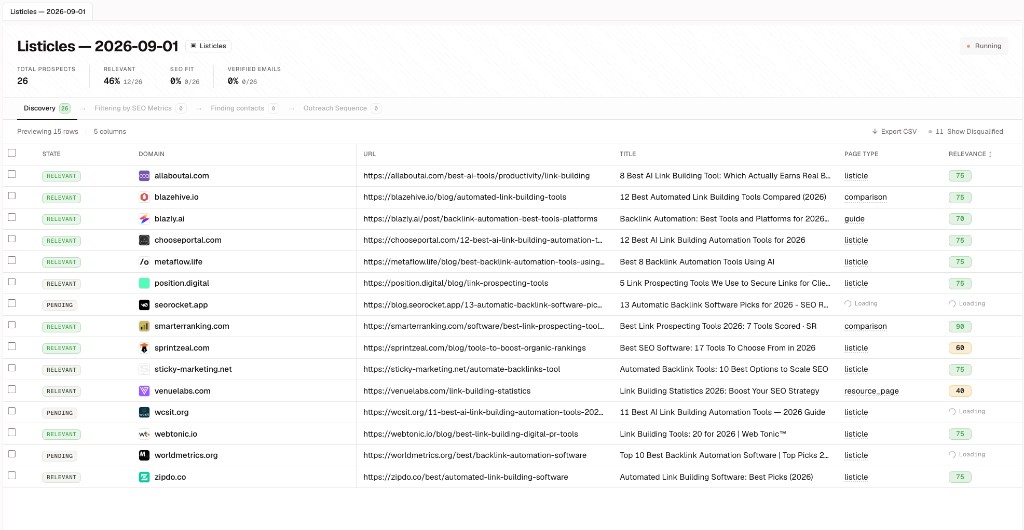This screenshot has width=1024, height=530.
Task: Check the blazehive.io row checkbox
Action: (12, 196)
